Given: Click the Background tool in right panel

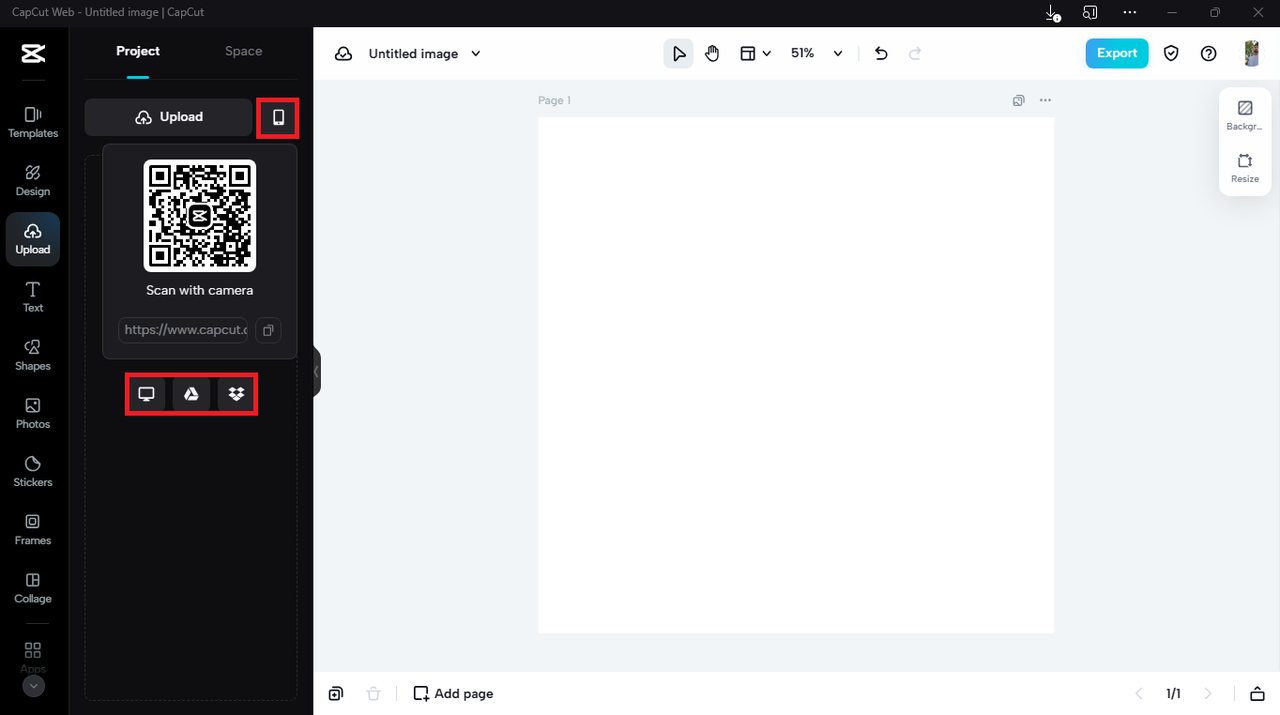Looking at the screenshot, I should click(x=1245, y=115).
